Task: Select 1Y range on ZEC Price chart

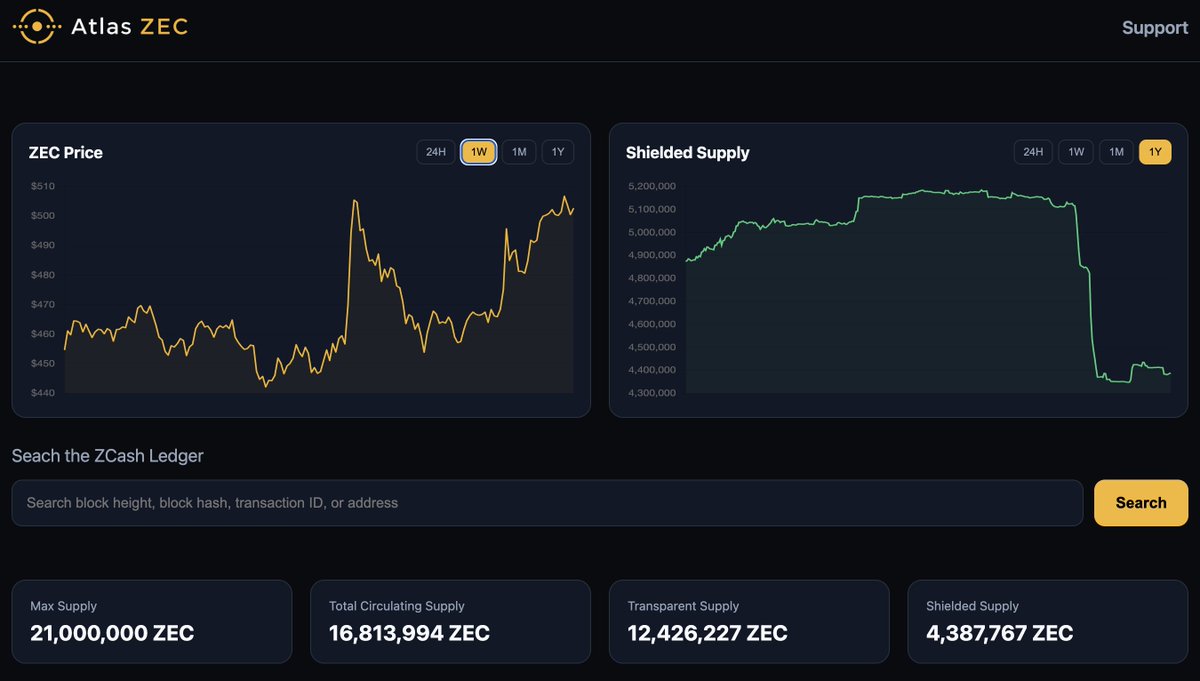Action: (x=559, y=152)
